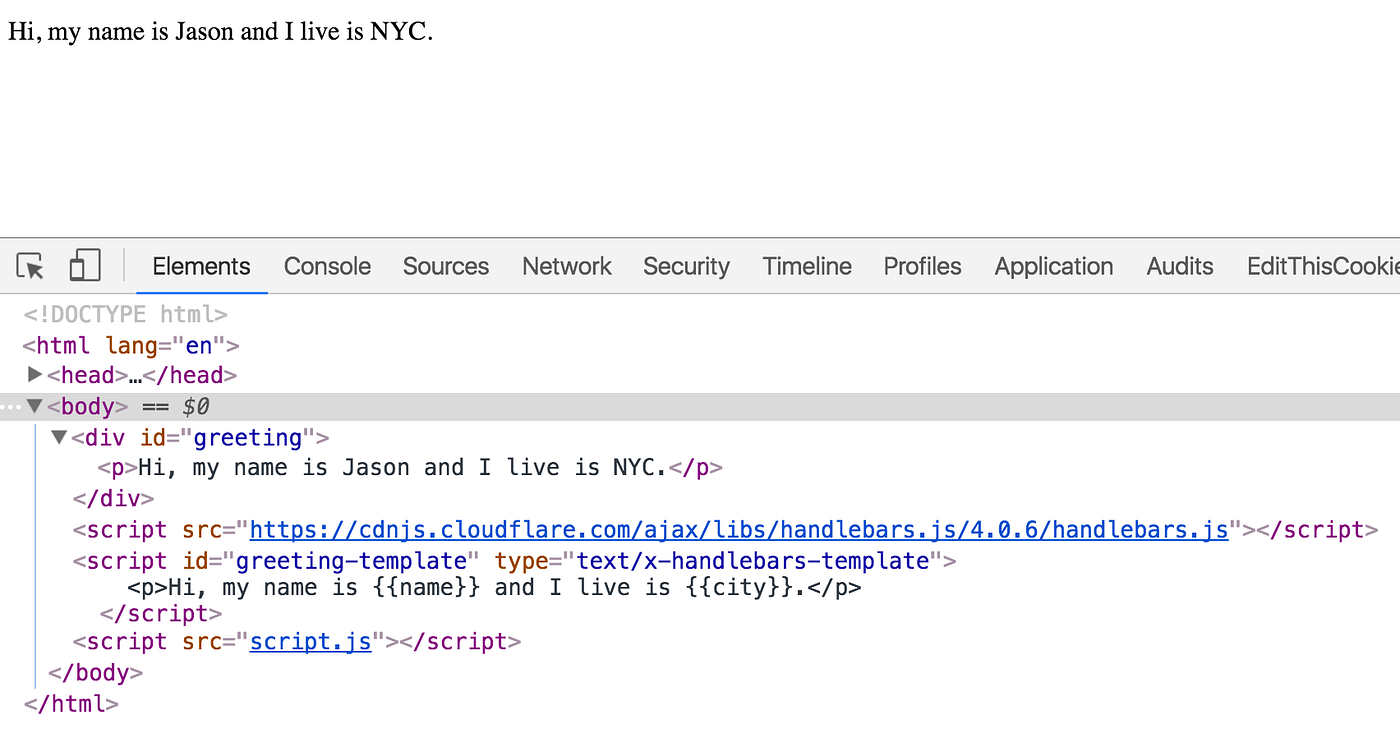Open the script.js source link
This screenshot has height=735, width=1400.
[x=310, y=641]
